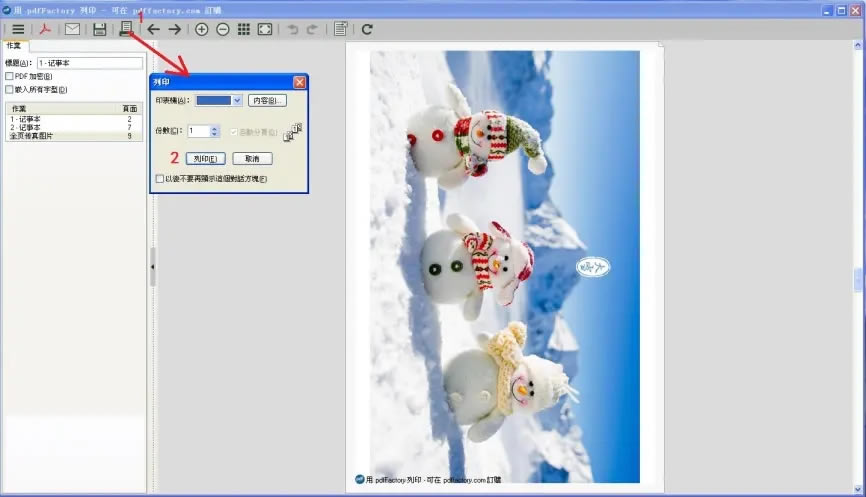Click the Adobe PDF view icon
Viewport: 866px width, 497px height.
tap(45, 29)
